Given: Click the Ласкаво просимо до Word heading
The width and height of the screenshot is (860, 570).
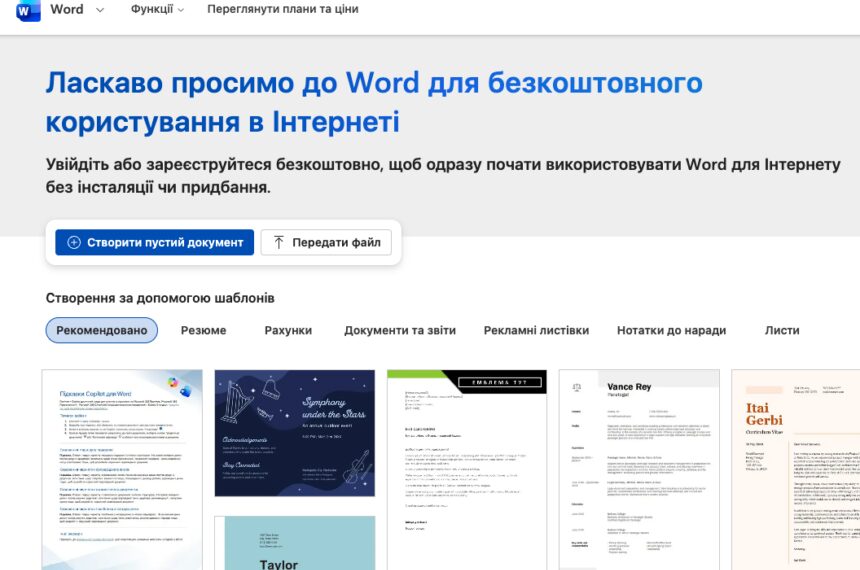Looking at the screenshot, I should click(x=374, y=102).
